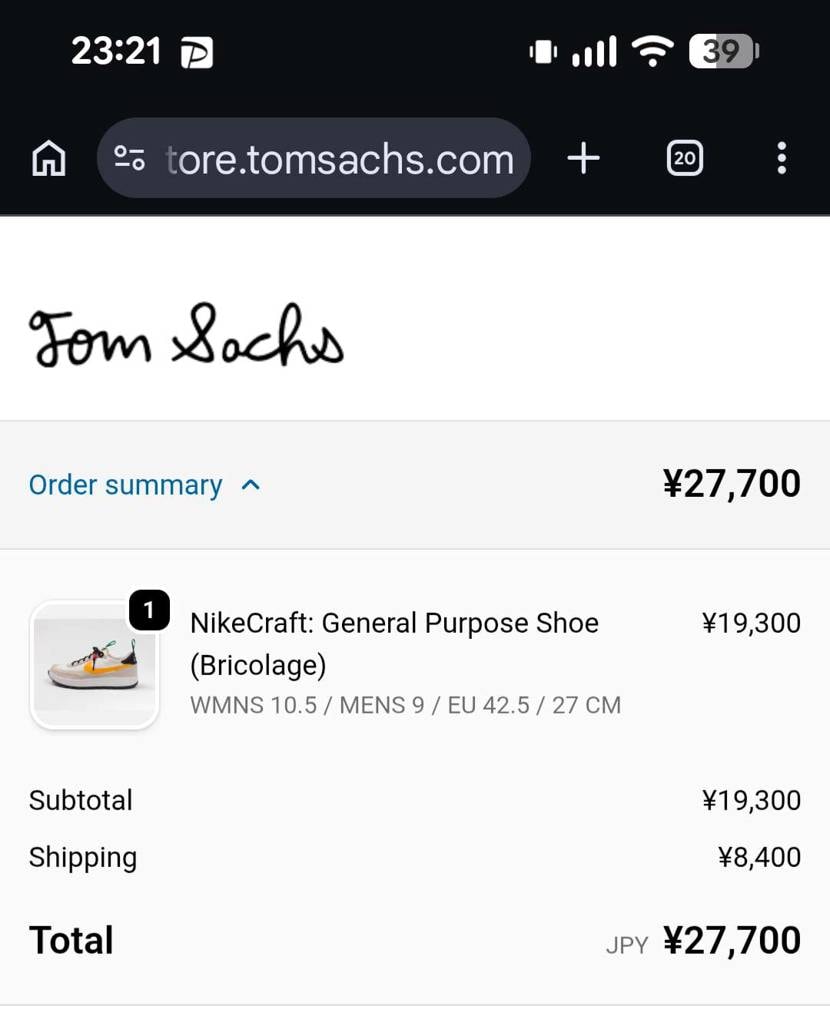Tap the tomsachs.com address bar
Image resolution: width=830 pixels, height=1016 pixels.
tap(339, 159)
